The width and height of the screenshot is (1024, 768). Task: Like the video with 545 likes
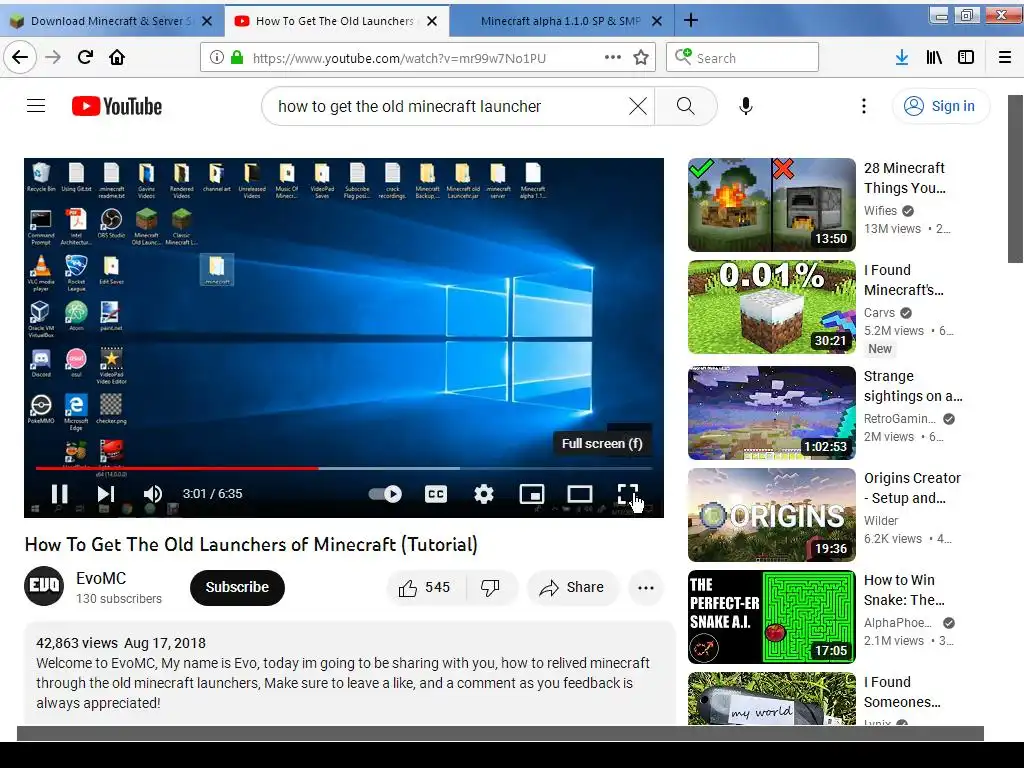[x=425, y=587]
